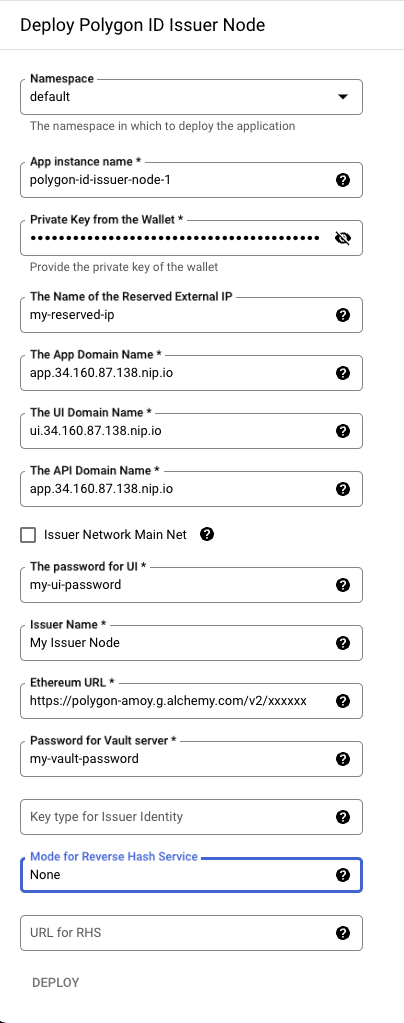Focus the password for UI field
404x1023 pixels.
pos(191,585)
